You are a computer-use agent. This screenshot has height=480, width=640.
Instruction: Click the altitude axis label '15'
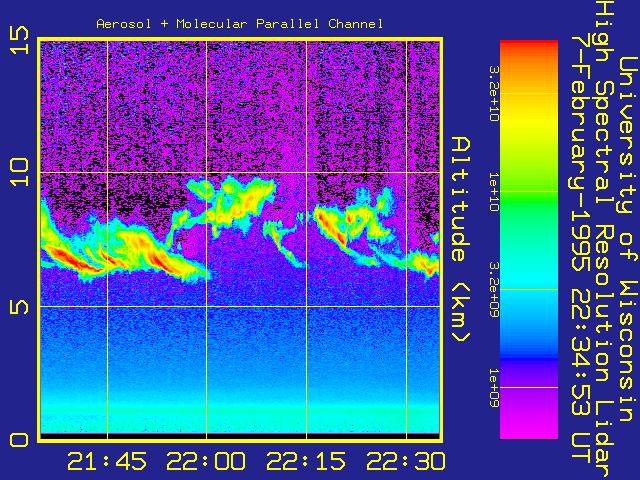[20, 40]
